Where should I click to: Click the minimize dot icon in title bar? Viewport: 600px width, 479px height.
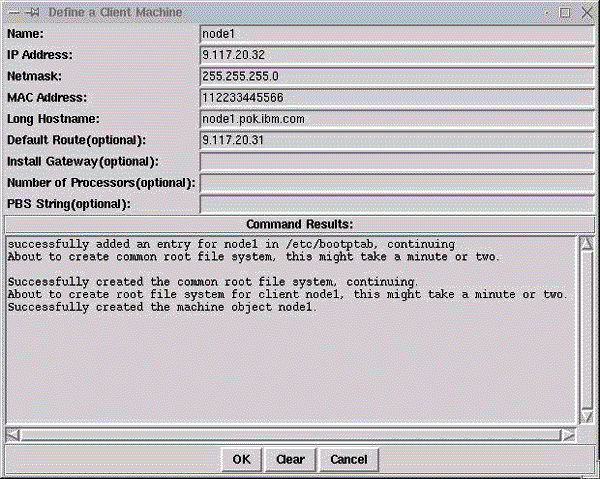click(548, 12)
